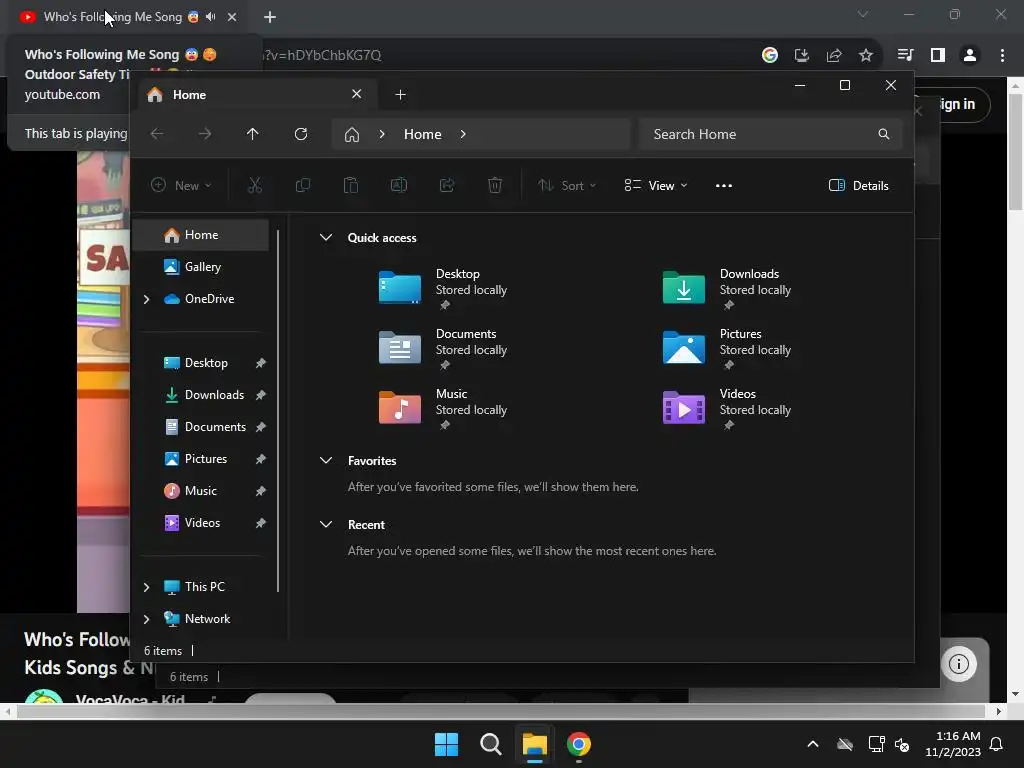Viewport: 1024px width, 768px height.
Task: Click Chrome on the taskbar
Action: [x=579, y=744]
